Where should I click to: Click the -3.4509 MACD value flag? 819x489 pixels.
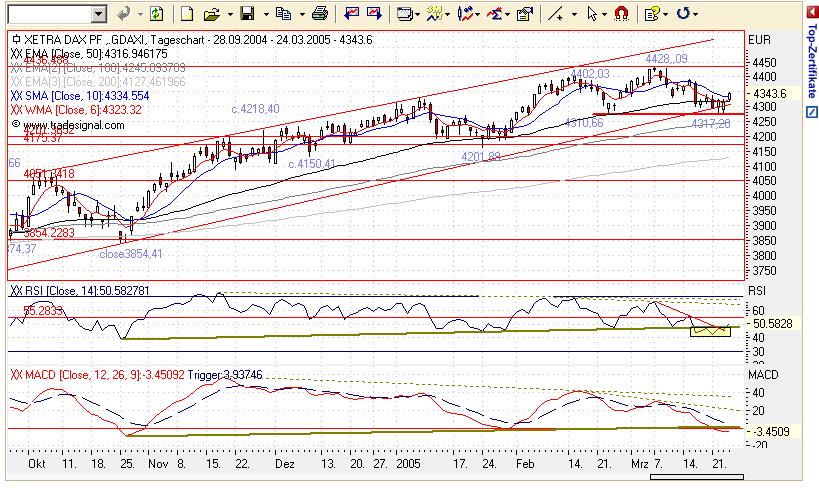(772, 432)
